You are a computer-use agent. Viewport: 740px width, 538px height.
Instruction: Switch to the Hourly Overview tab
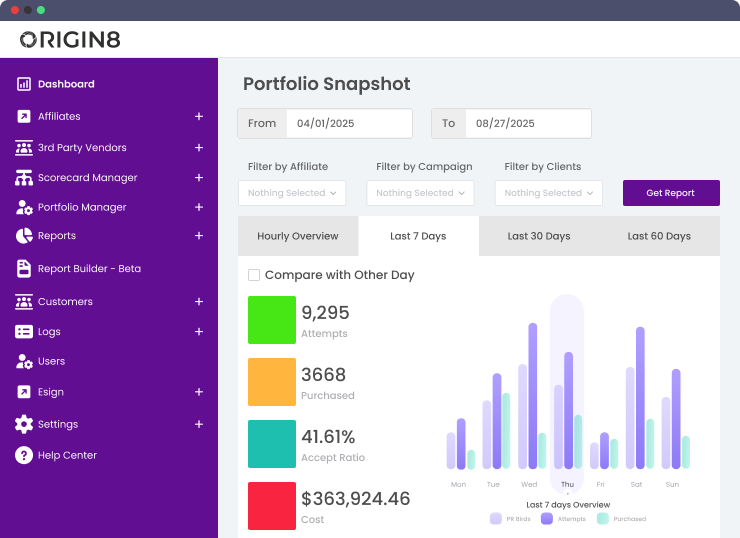tap(298, 236)
